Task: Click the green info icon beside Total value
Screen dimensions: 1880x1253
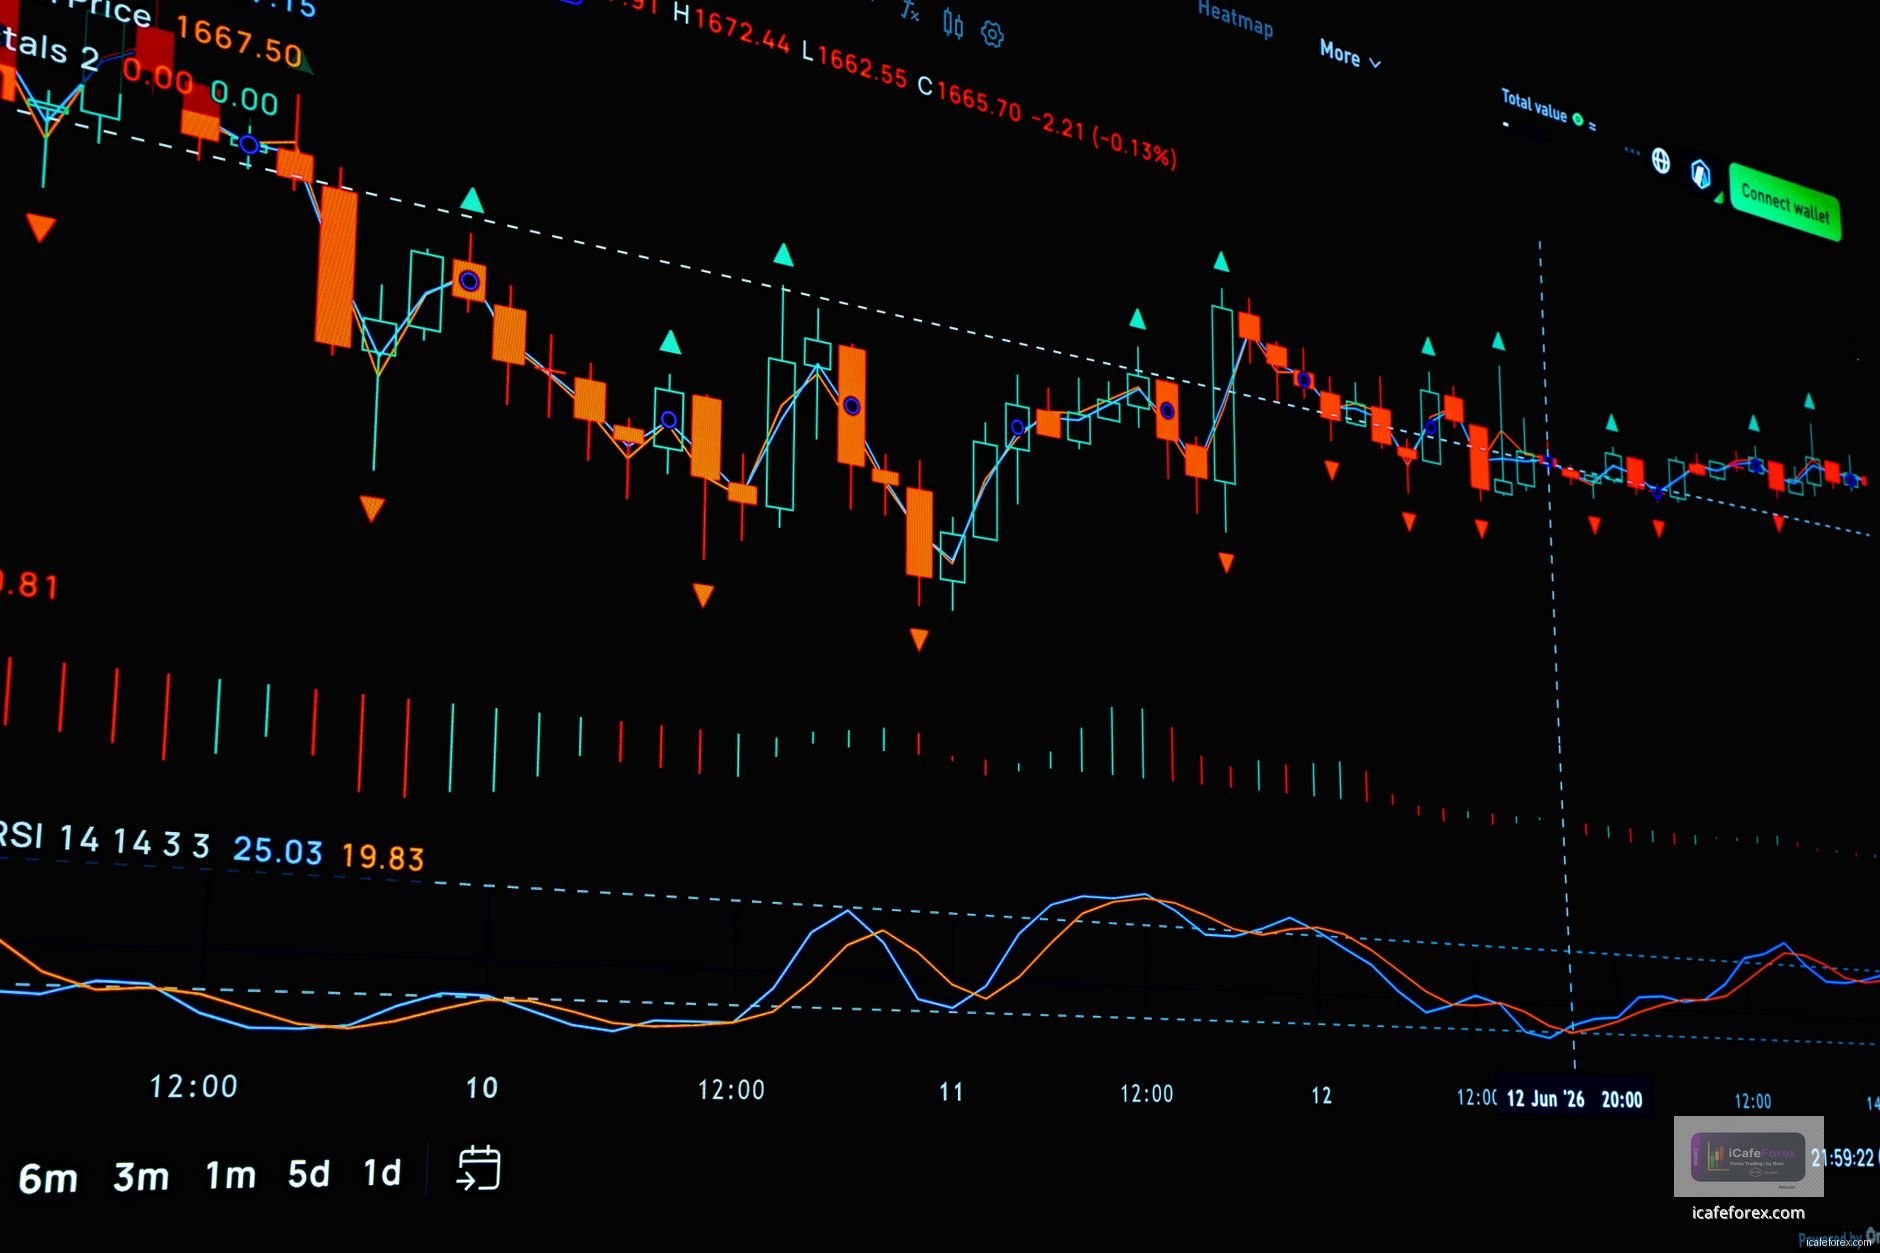Action: pyautogui.click(x=1578, y=119)
